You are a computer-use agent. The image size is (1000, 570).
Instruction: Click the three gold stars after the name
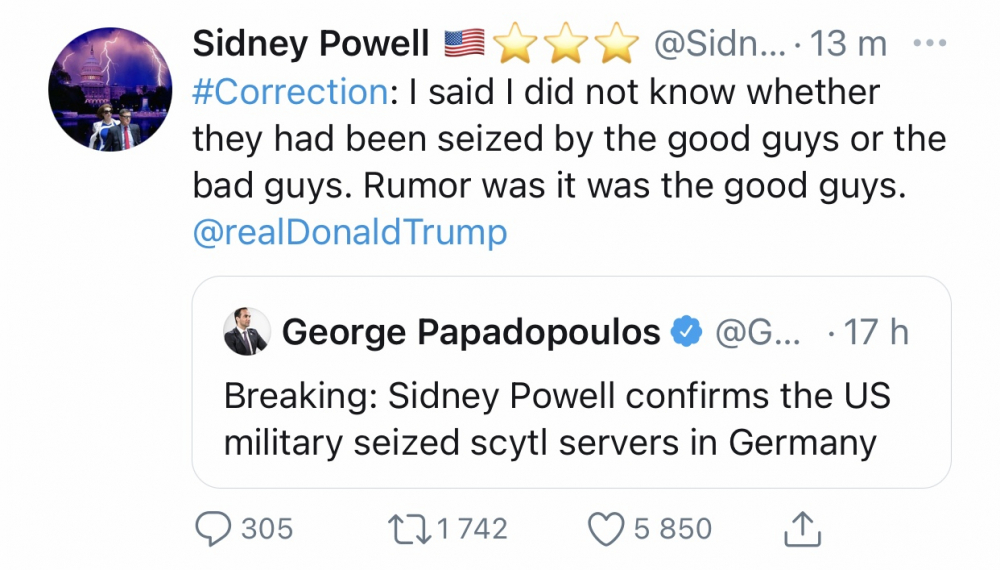click(x=567, y=44)
